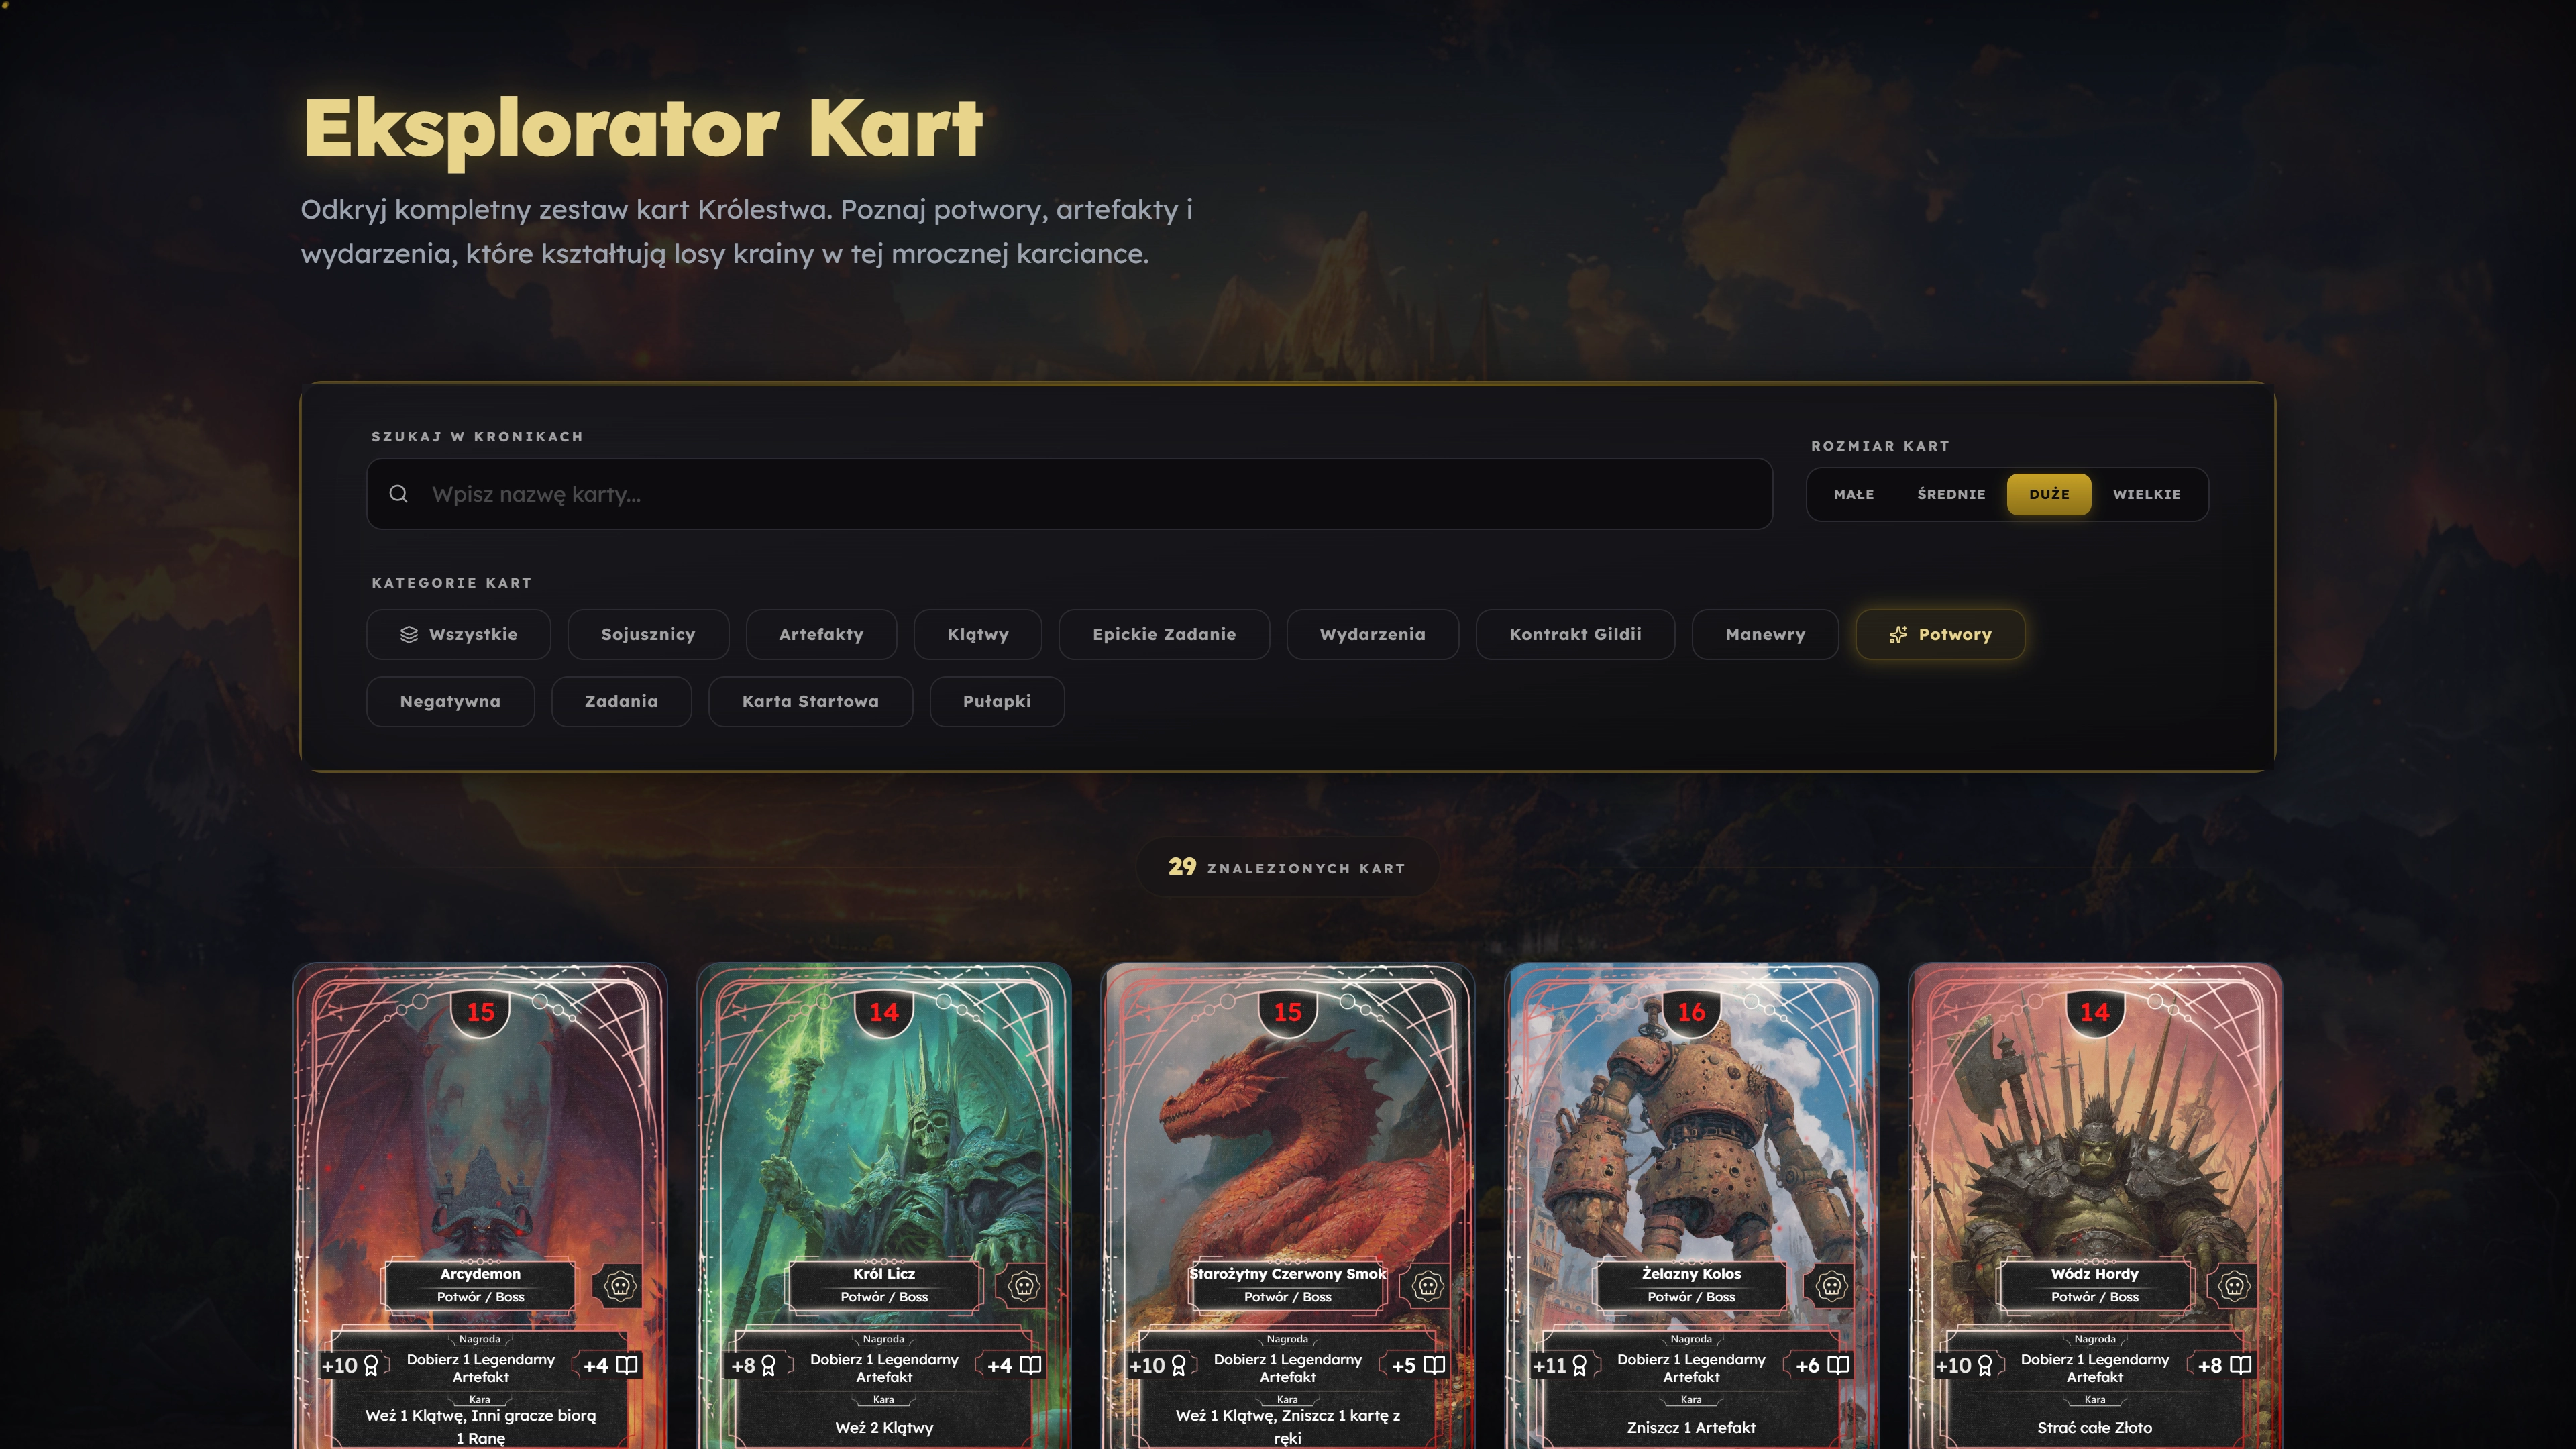Click the skull badge on Arcydemon card

coord(619,1286)
